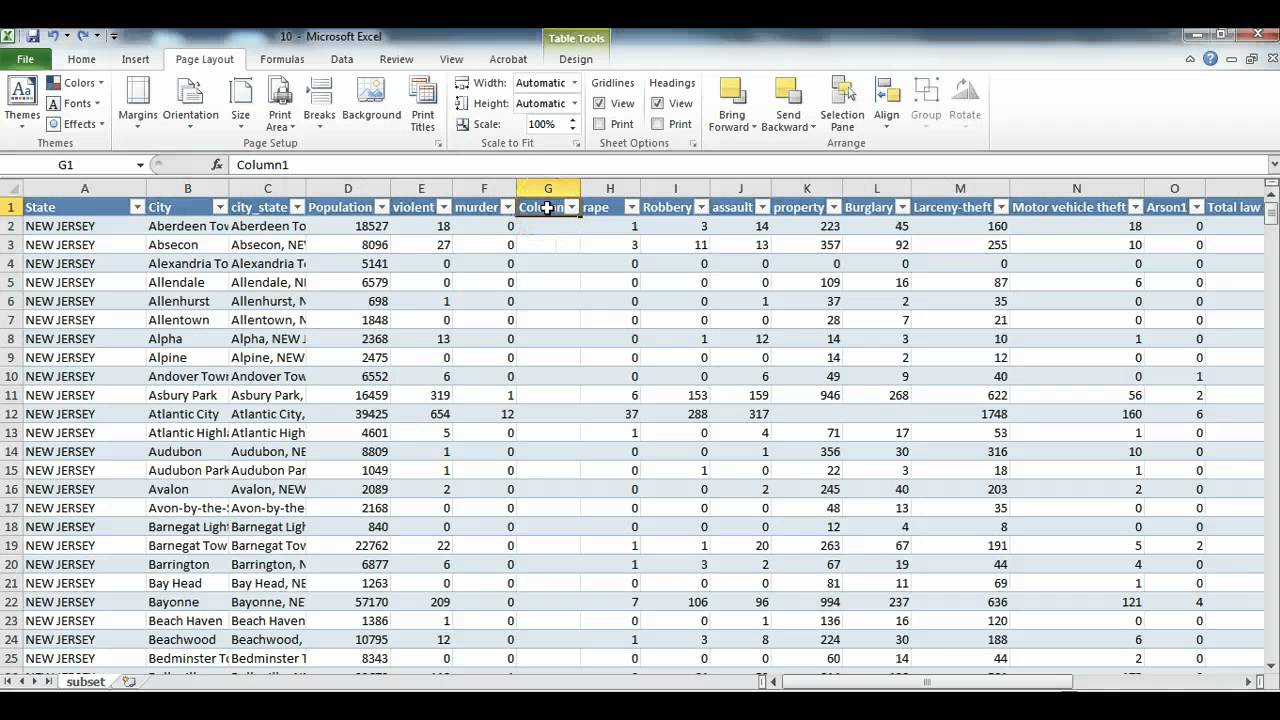Open Scale to Fit dialog launcher
This screenshot has height=720, width=1280.
point(576,144)
